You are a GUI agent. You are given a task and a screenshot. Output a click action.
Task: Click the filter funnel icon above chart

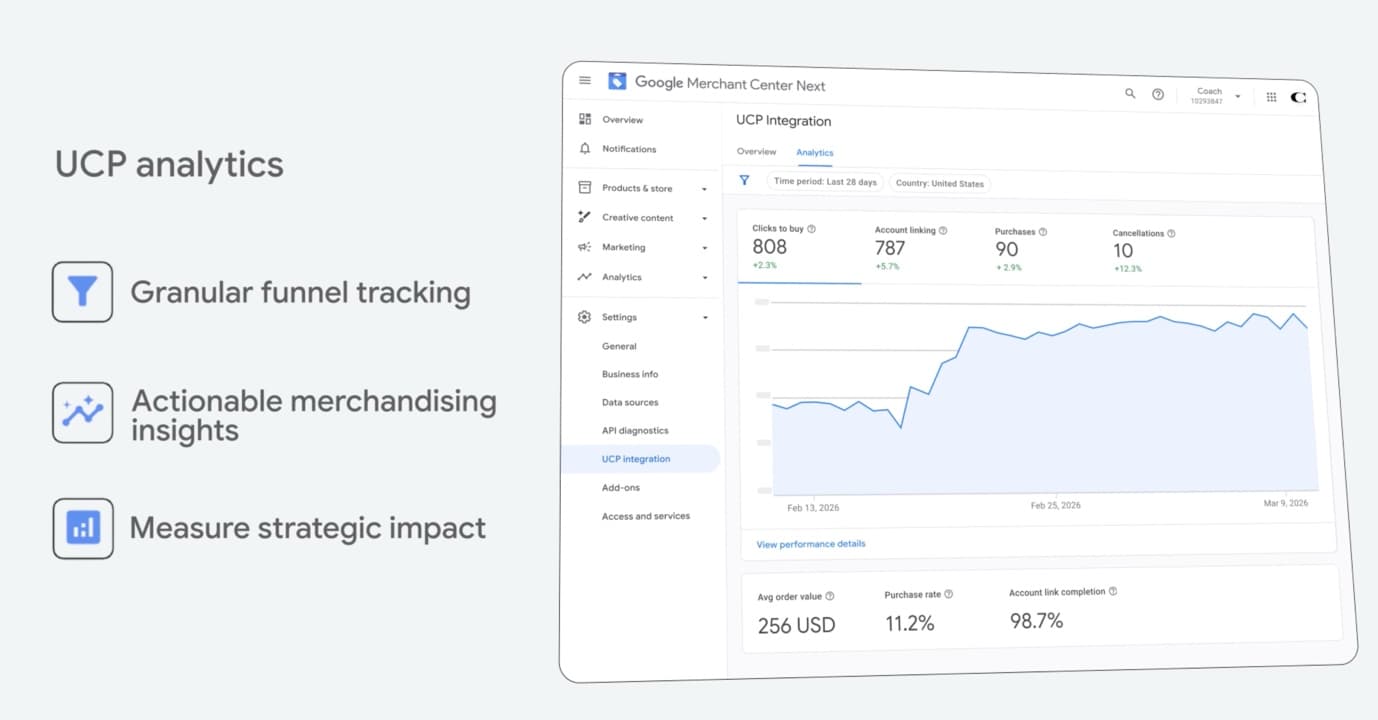click(744, 181)
